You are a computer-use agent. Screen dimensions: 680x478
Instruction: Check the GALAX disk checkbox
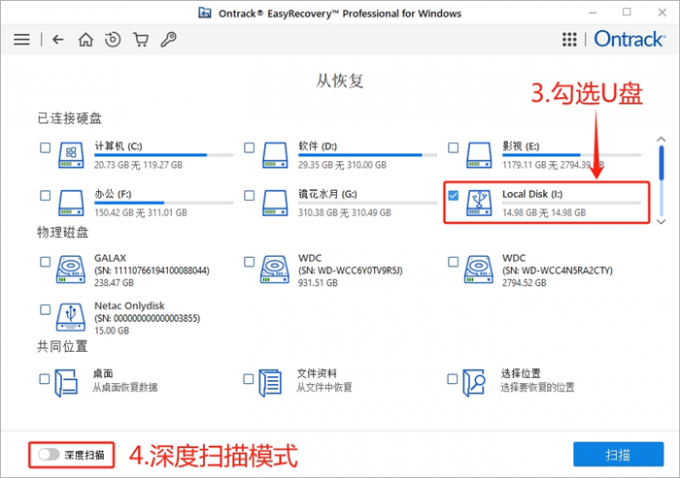tap(45, 262)
